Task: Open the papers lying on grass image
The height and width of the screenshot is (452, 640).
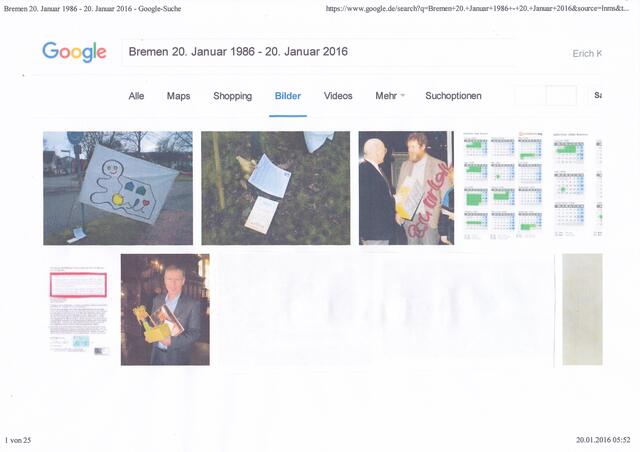Action: 276,188
